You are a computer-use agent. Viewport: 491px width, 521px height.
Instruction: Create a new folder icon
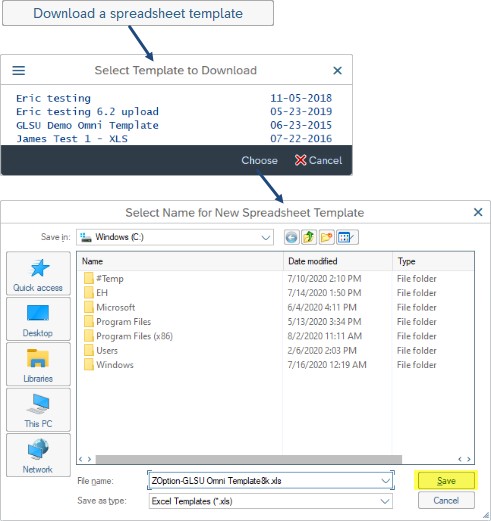tap(326, 237)
